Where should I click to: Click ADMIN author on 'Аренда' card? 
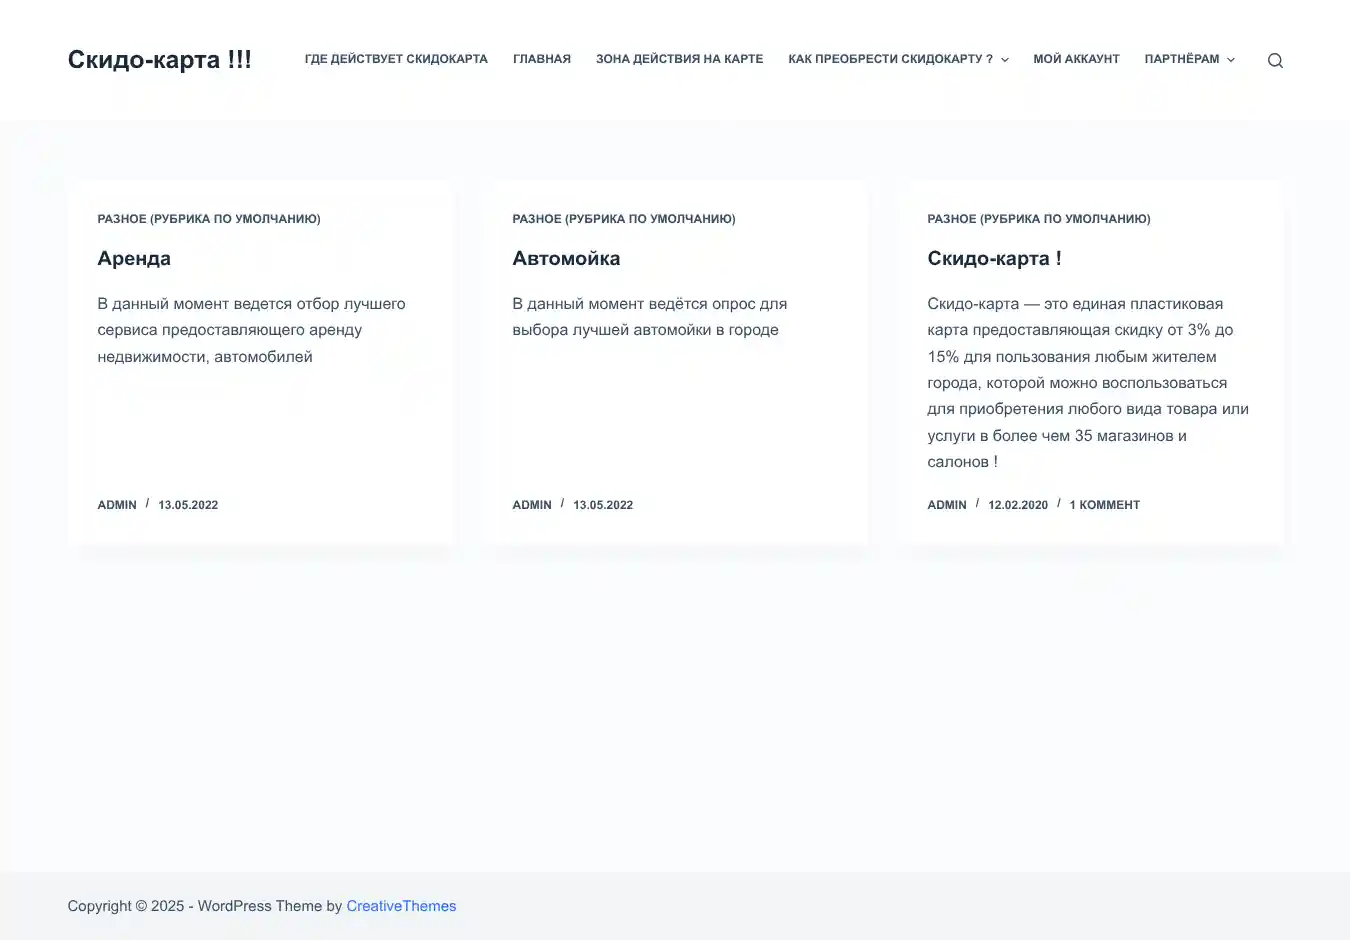[x=117, y=505]
